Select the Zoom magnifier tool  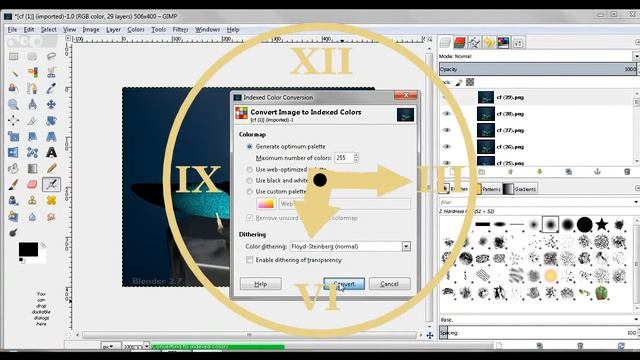13,104
